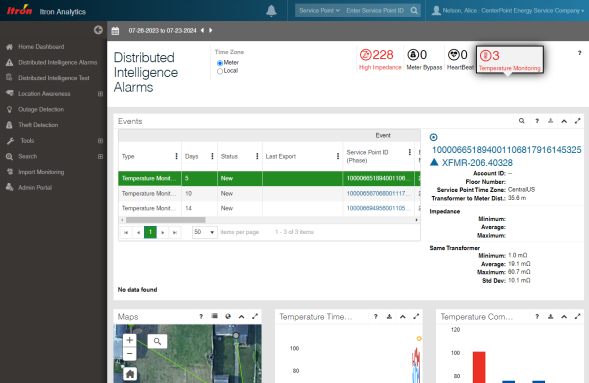Select Temperature Monitoring alarm tile
Viewport: 589px width, 383px height.
pyautogui.click(x=510, y=59)
